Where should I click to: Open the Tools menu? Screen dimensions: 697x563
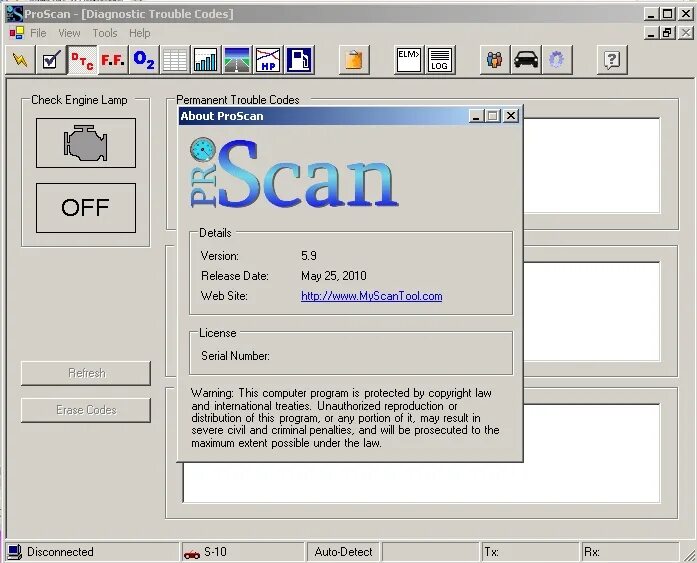[x=105, y=33]
